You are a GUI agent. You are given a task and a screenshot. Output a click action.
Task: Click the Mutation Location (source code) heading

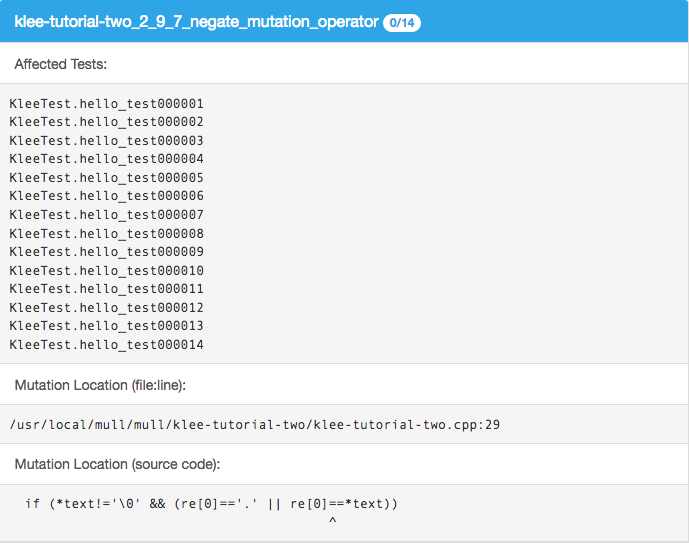pos(117,464)
